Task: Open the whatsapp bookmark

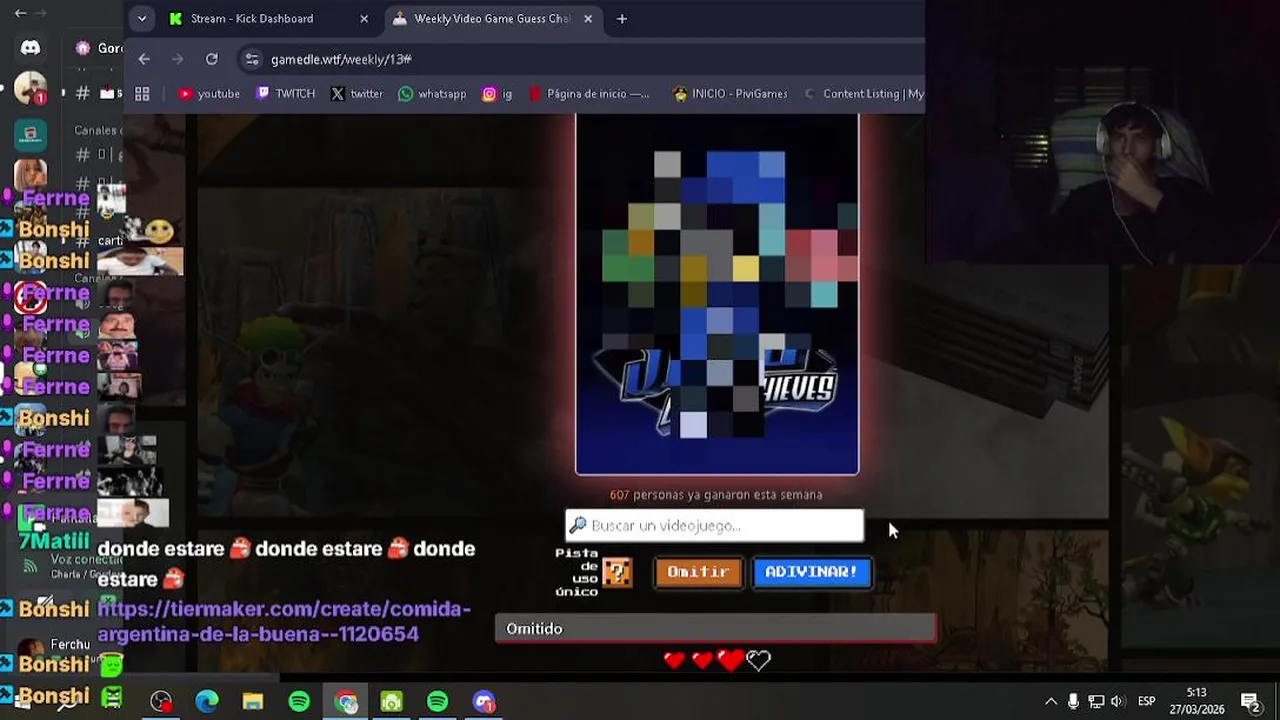Action: [432, 94]
